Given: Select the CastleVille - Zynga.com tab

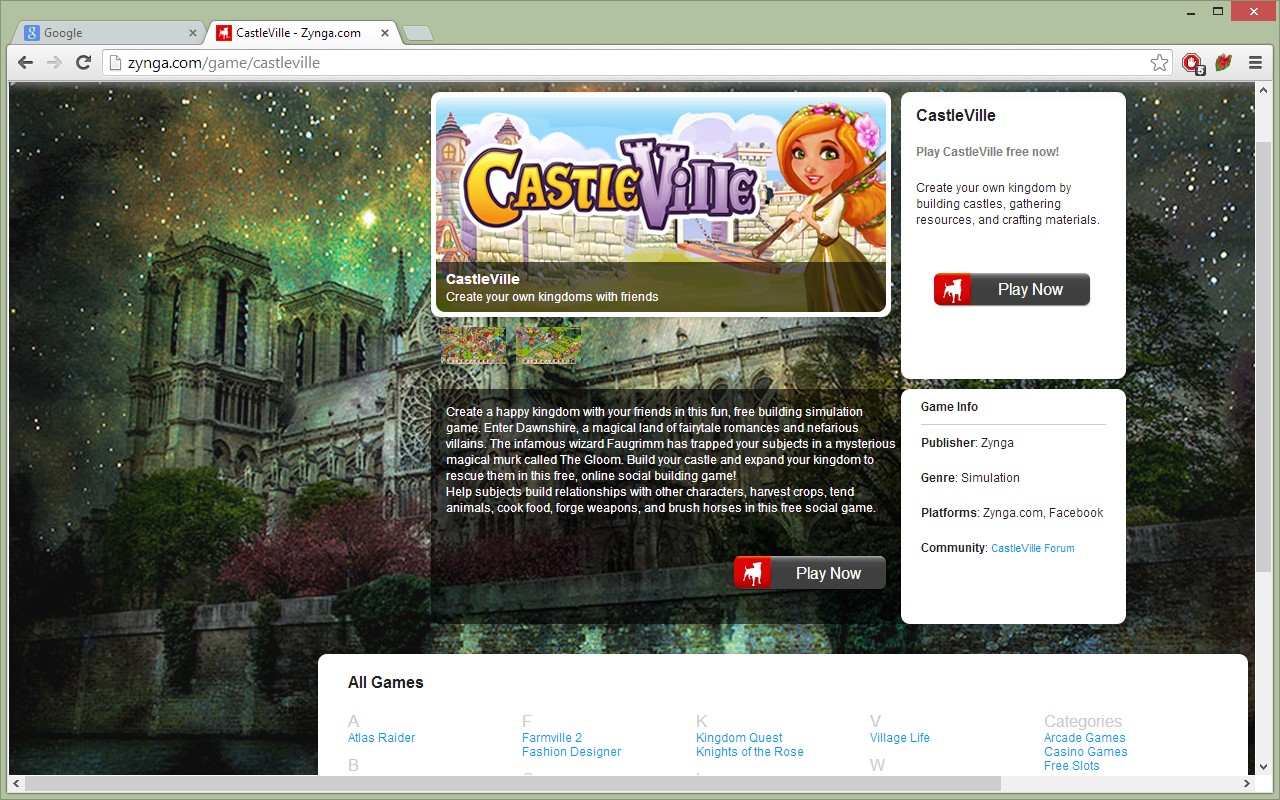Looking at the screenshot, I should [300, 33].
